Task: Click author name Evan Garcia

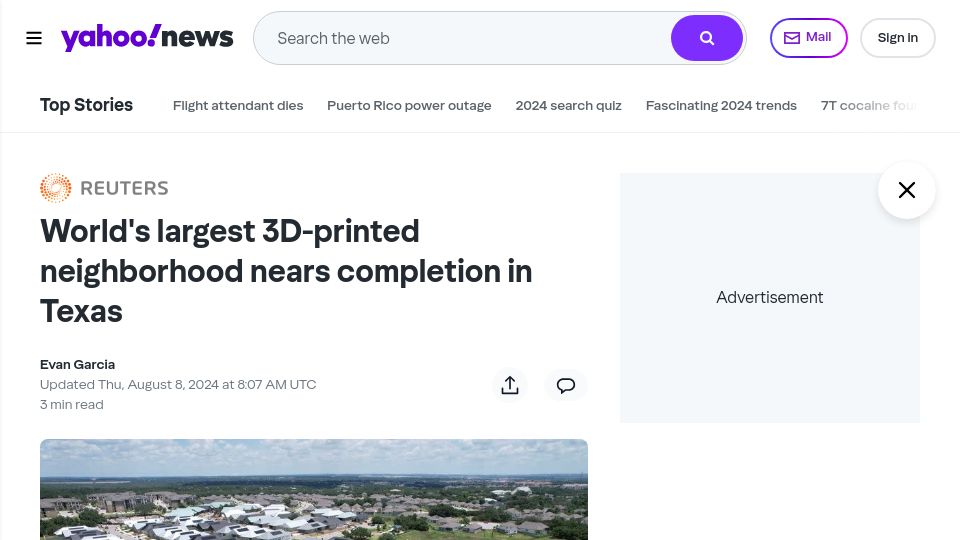Action: pos(77,364)
